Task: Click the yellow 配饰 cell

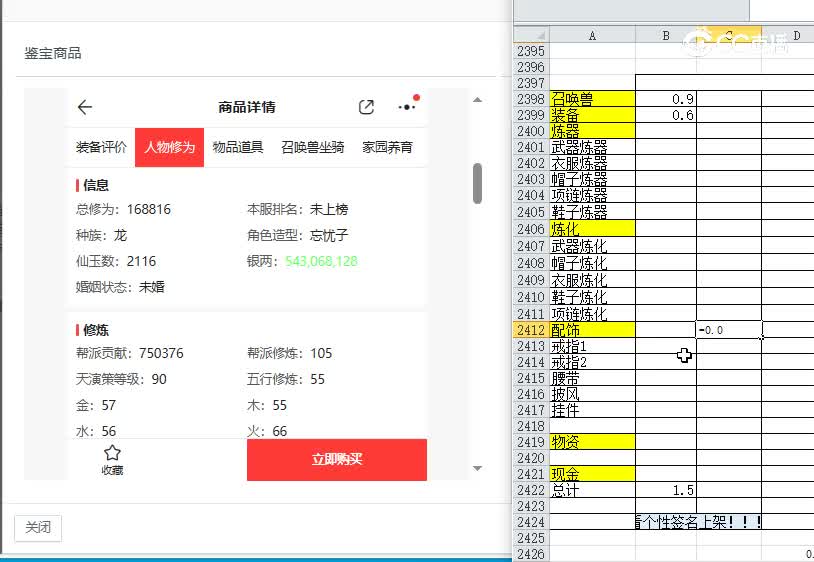Action: point(592,330)
